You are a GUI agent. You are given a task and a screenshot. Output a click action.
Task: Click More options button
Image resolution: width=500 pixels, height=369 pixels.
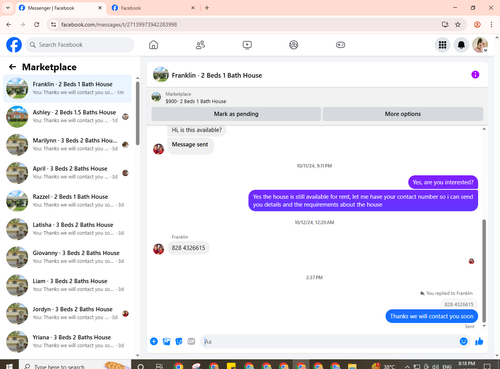[403, 114]
